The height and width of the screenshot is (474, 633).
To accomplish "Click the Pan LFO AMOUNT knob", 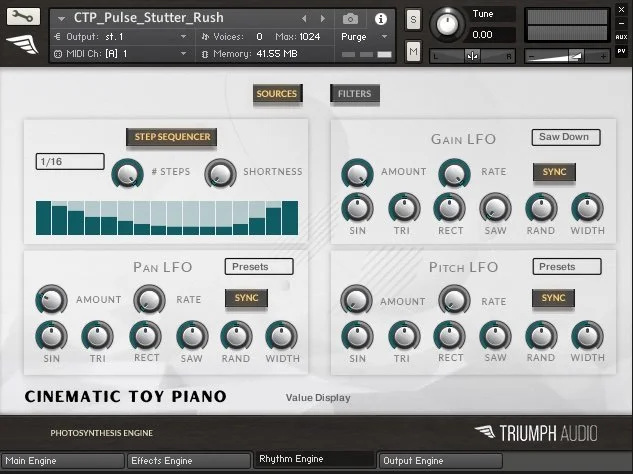I will (x=51, y=300).
